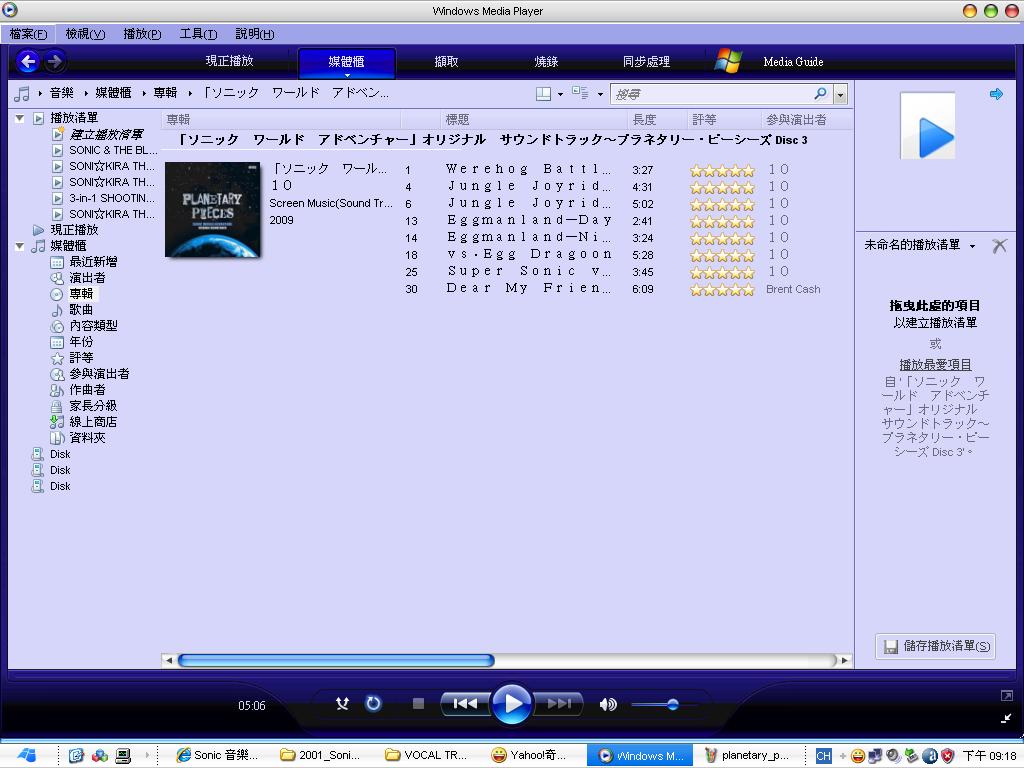Open the 檔案 menu
Viewport: 1024px width, 768px height.
[28, 34]
